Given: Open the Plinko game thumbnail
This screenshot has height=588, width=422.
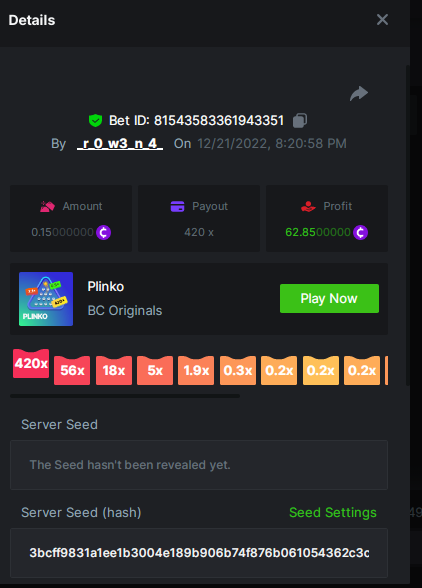Looking at the screenshot, I should tap(46, 299).
